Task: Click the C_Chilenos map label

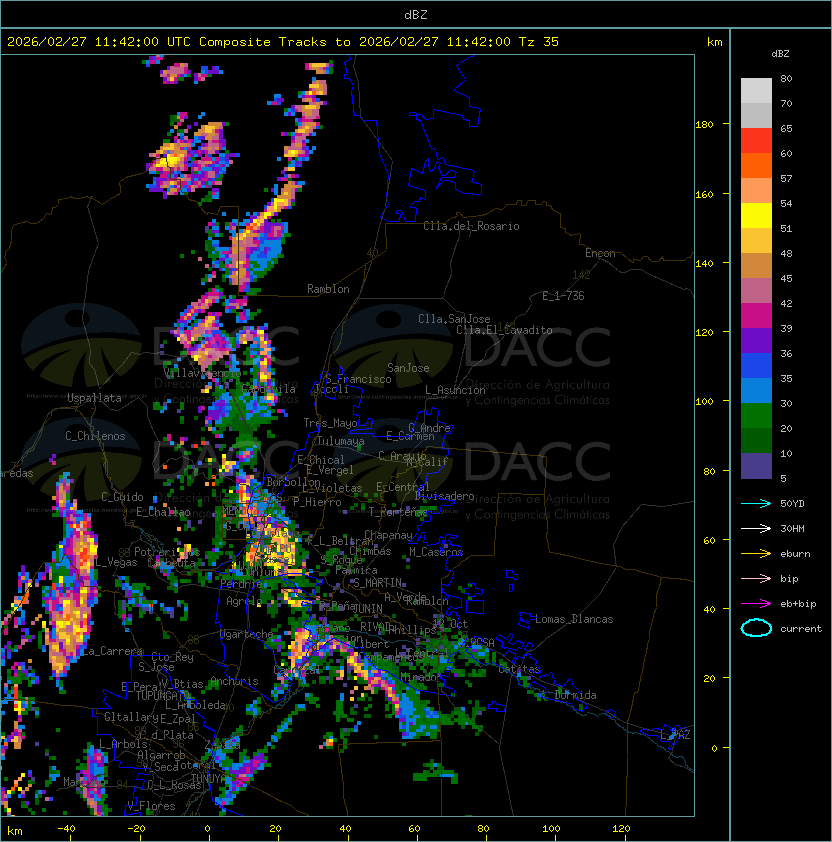Action: 95,436
